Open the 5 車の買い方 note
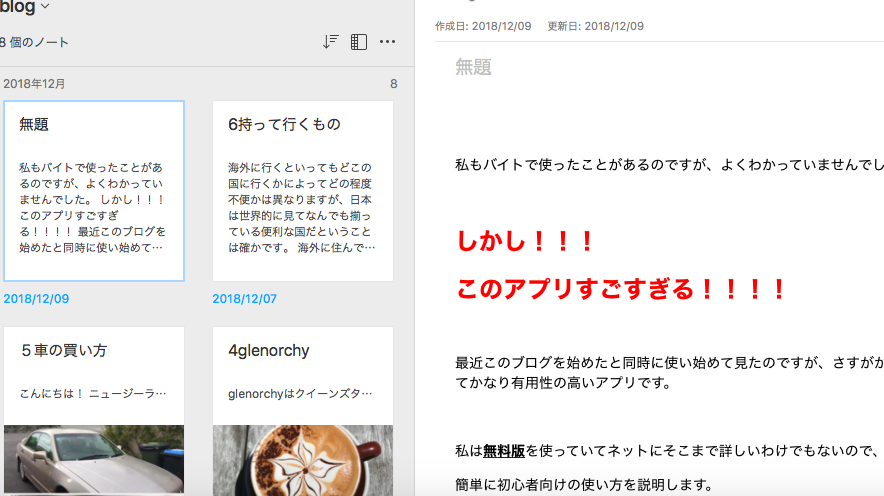 pyautogui.click(x=94, y=411)
